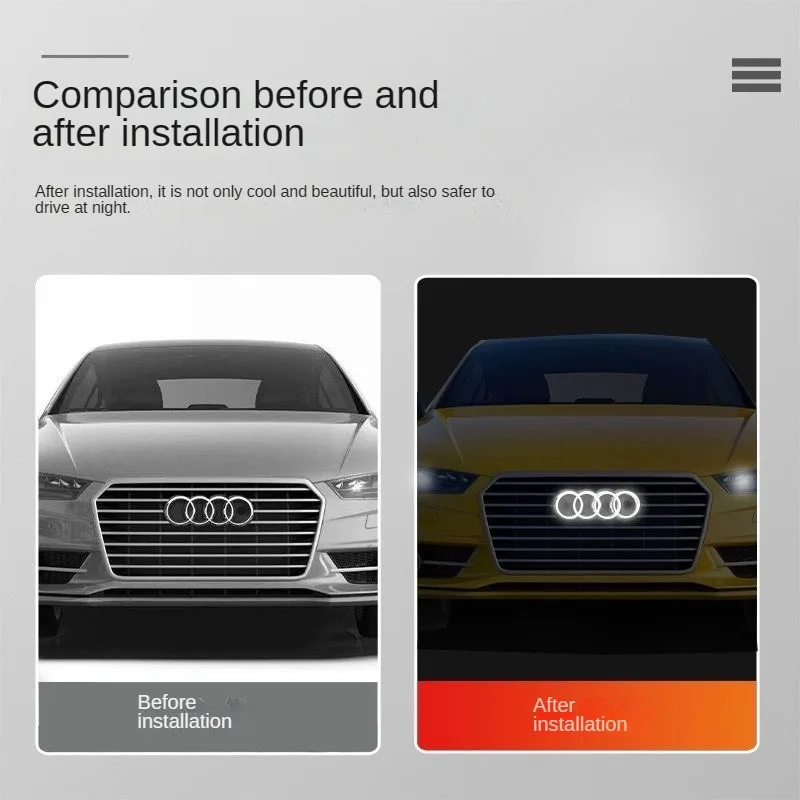Click the description text about night driving

point(265,199)
